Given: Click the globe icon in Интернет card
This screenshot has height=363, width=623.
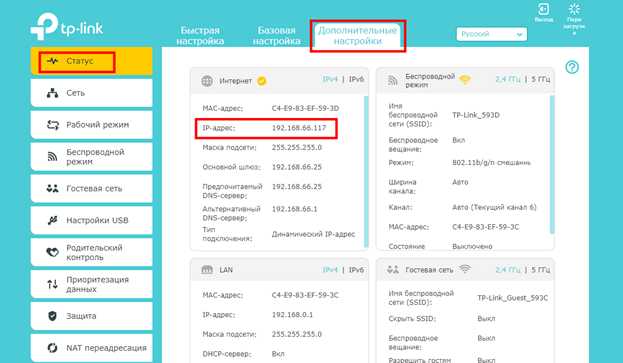Looking at the screenshot, I should click(207, 81).
